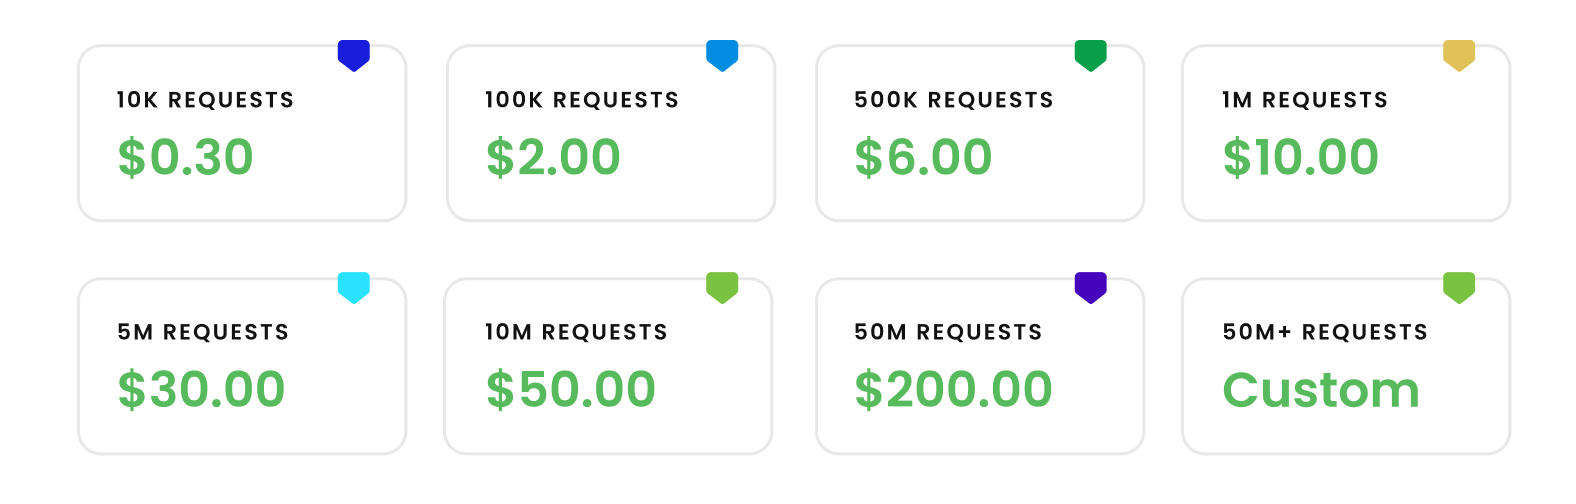
Task: Click the Custom pricing text
Action: (x=1321, y=390)
